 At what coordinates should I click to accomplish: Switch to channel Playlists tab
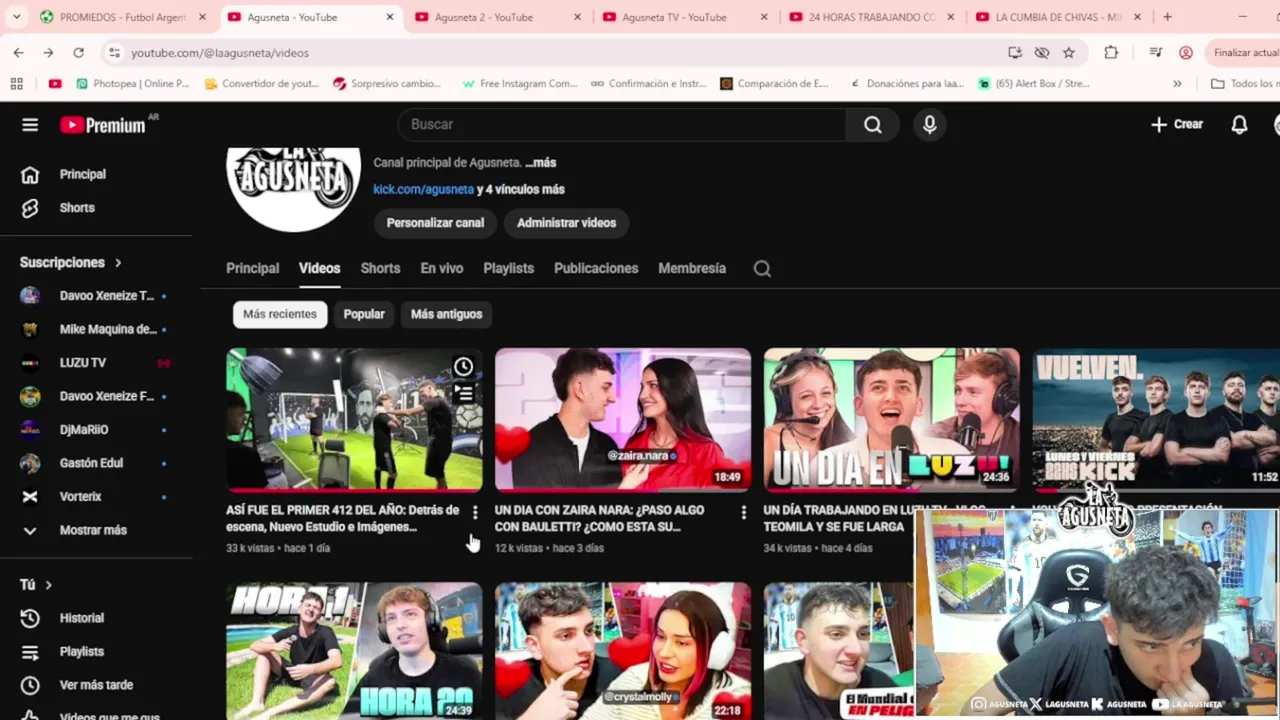coord(508,268)
